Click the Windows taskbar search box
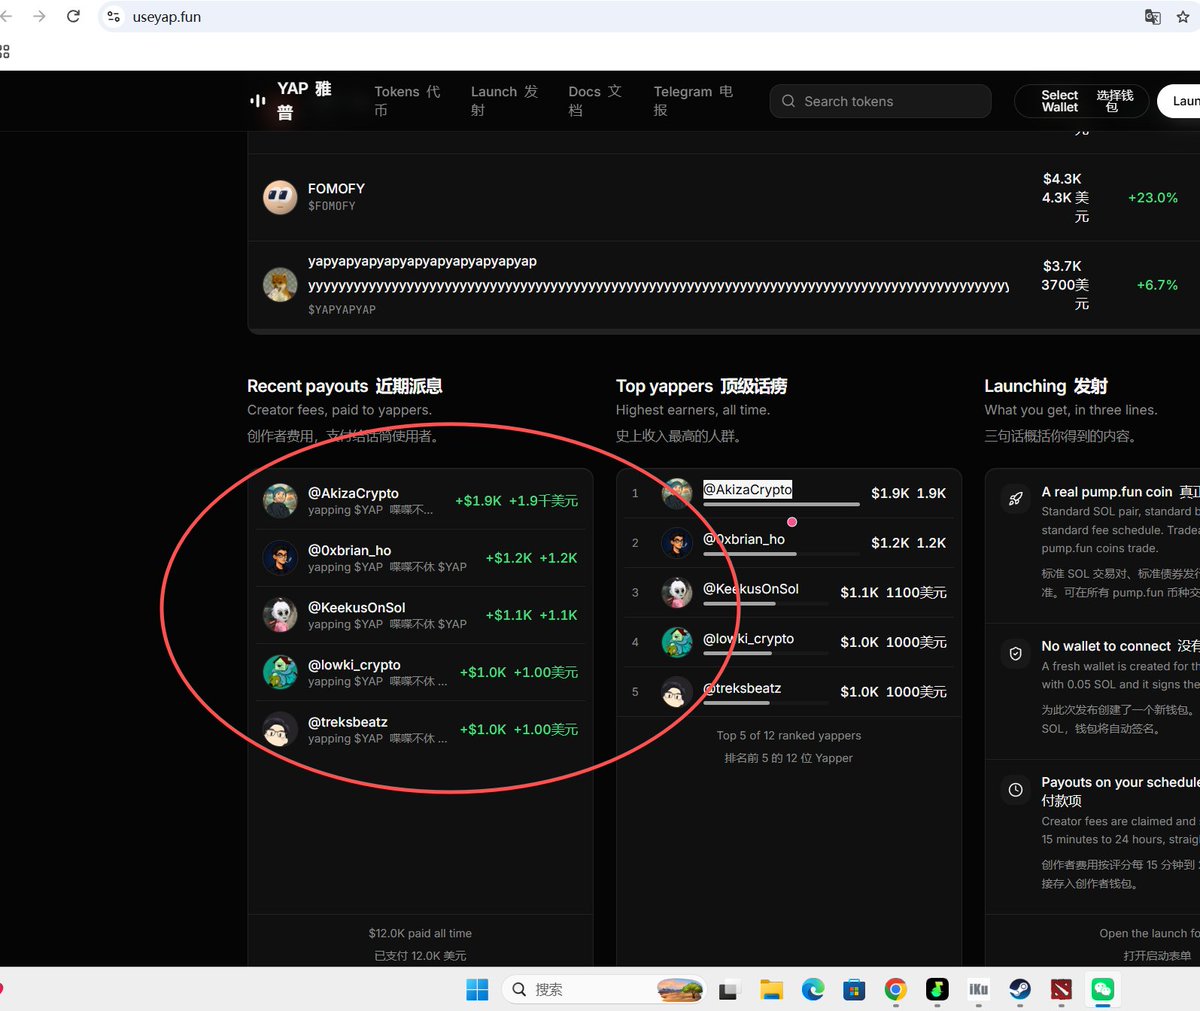1200x1011 pixels. tap(606, 989)
